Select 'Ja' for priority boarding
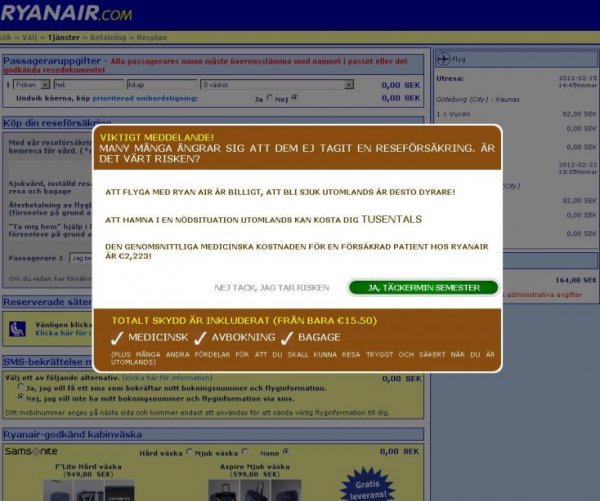This screenshot has width=600, height=501. [x=271, y=99]
